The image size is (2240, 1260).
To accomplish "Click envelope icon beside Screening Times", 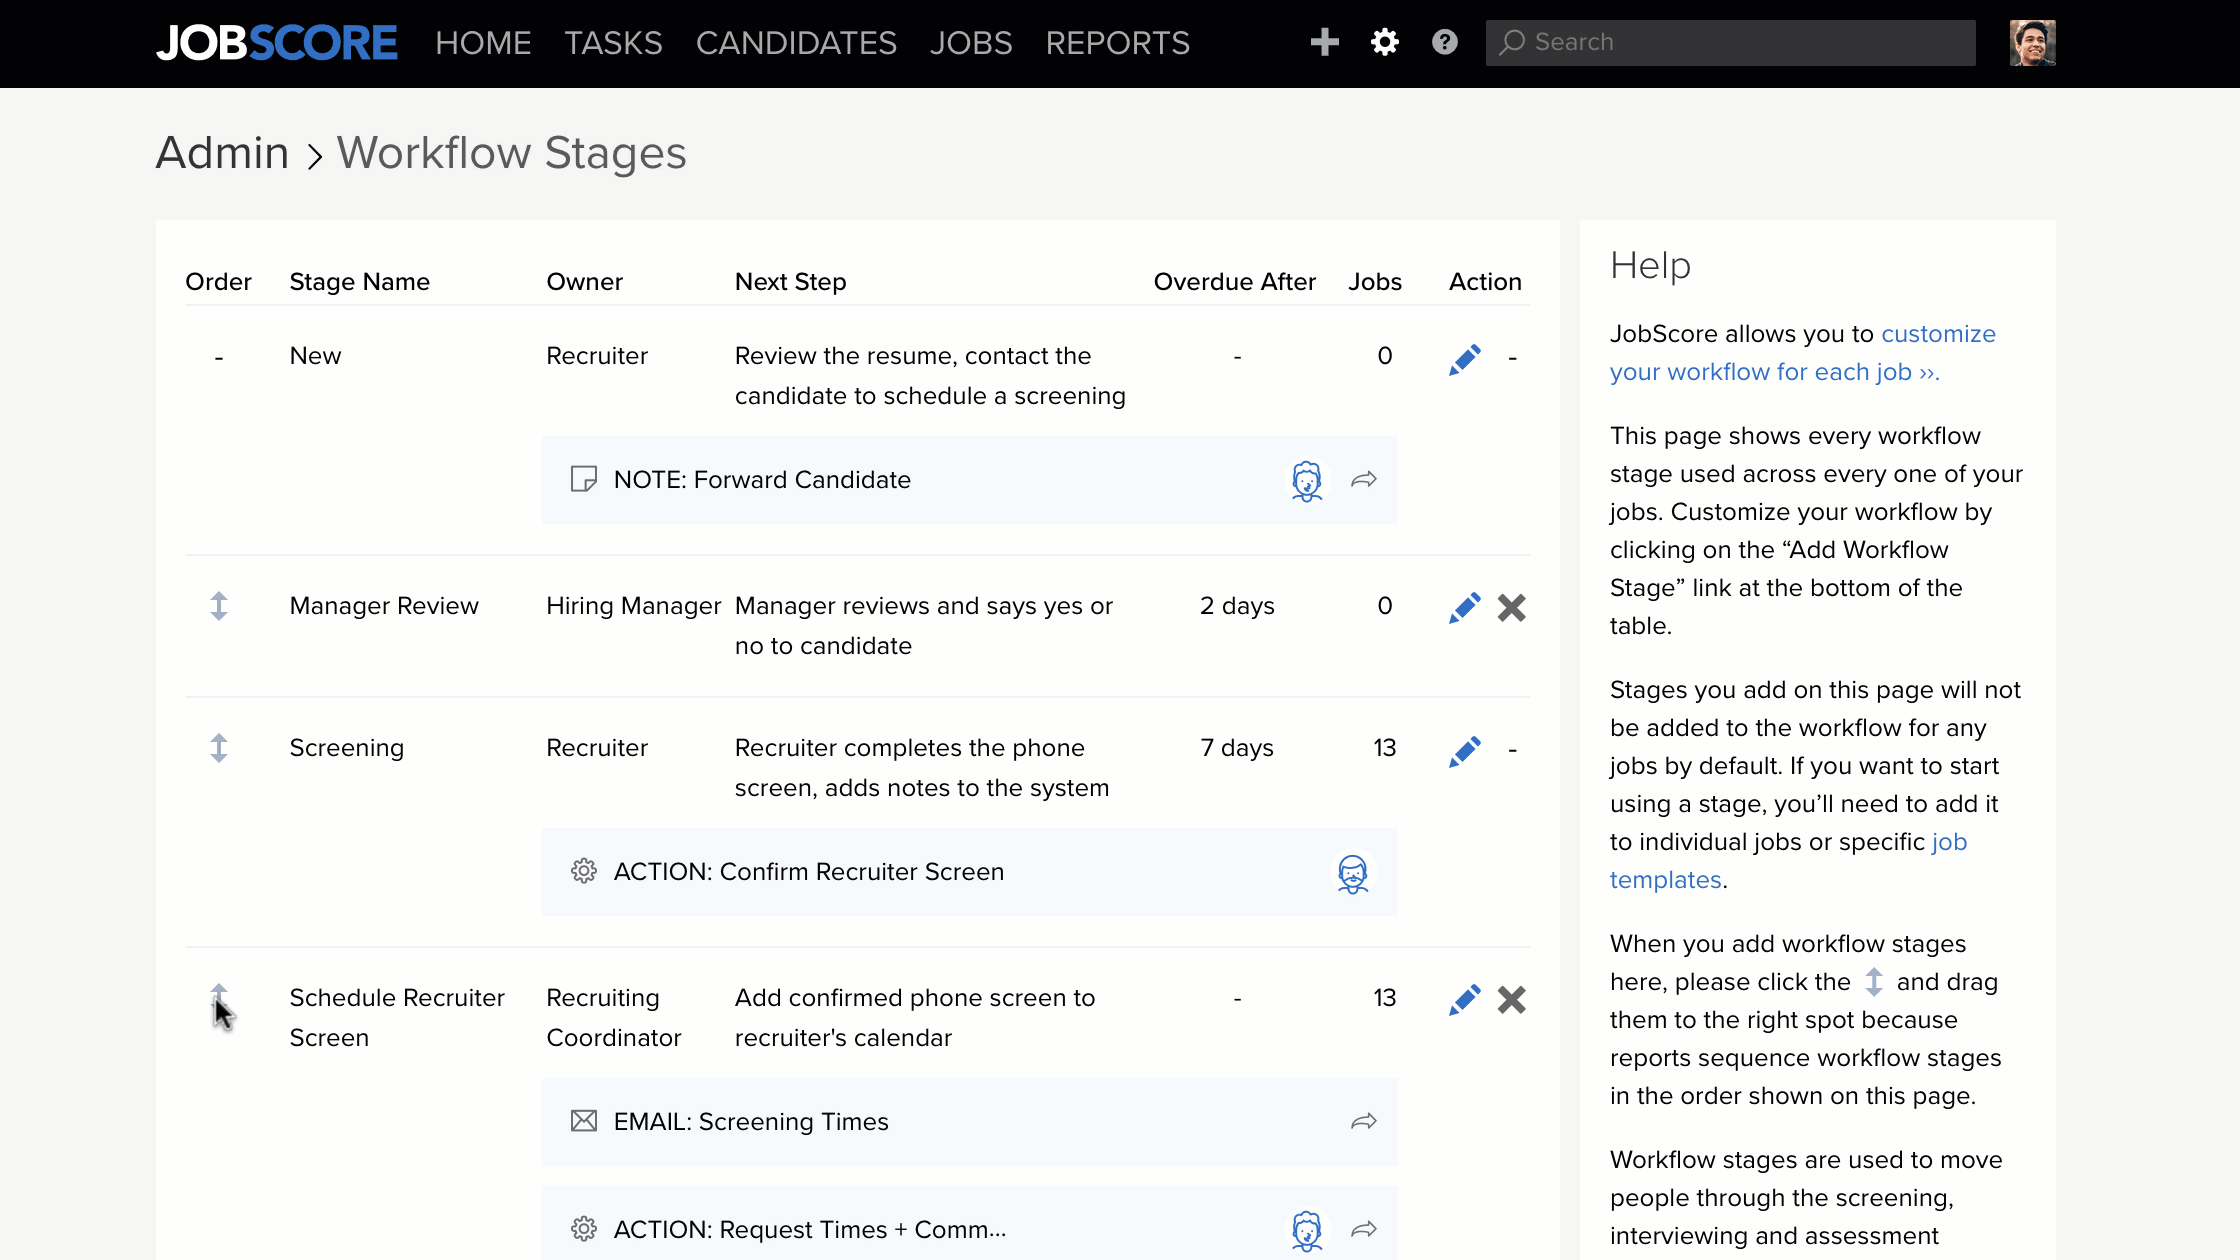I will [x=584, y=1121].
